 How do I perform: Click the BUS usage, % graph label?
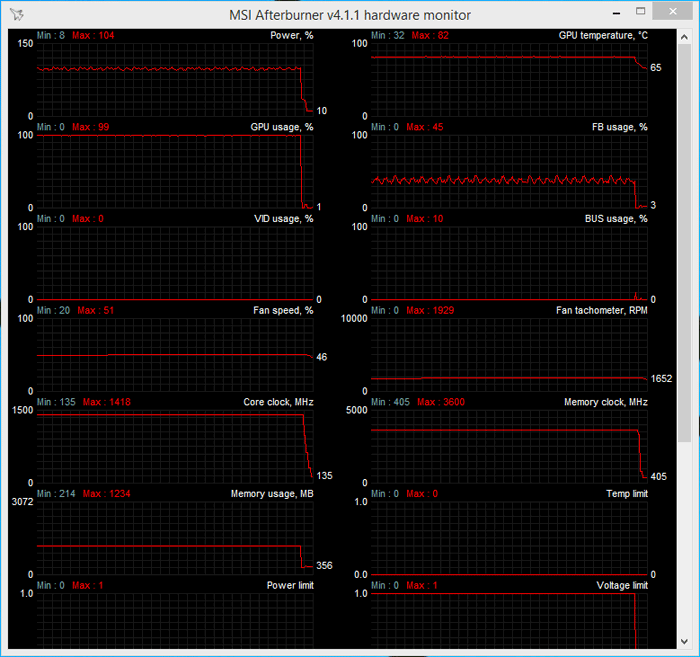pyautogui.click(x=616, y=219)
